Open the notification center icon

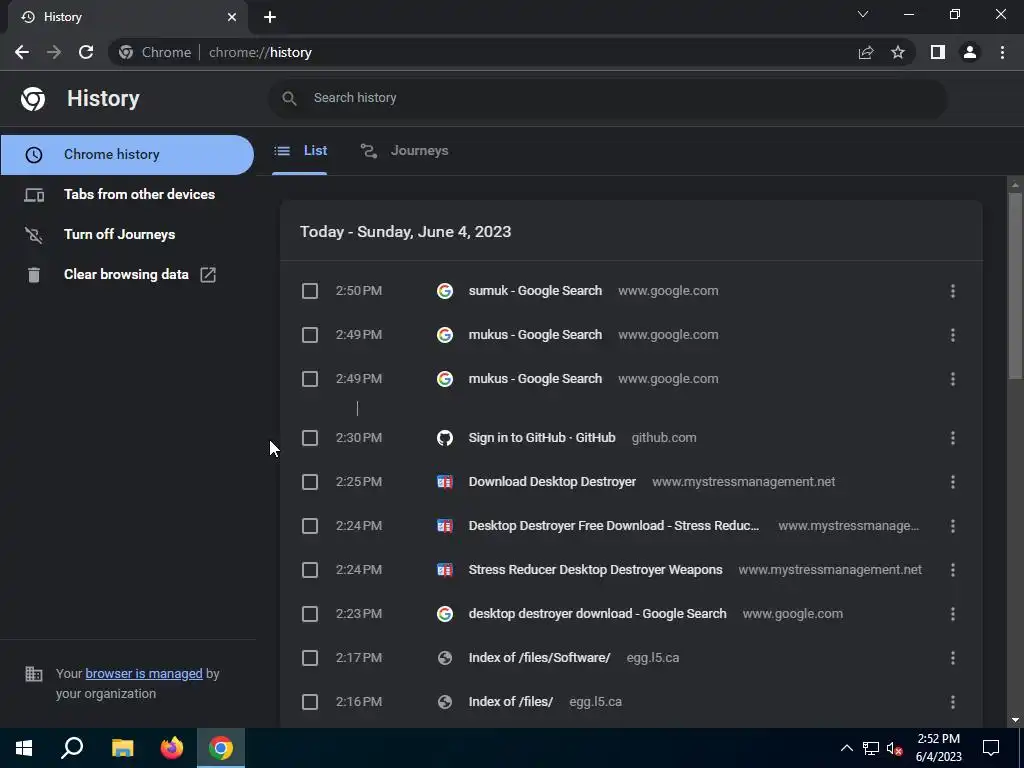[991, 748]
